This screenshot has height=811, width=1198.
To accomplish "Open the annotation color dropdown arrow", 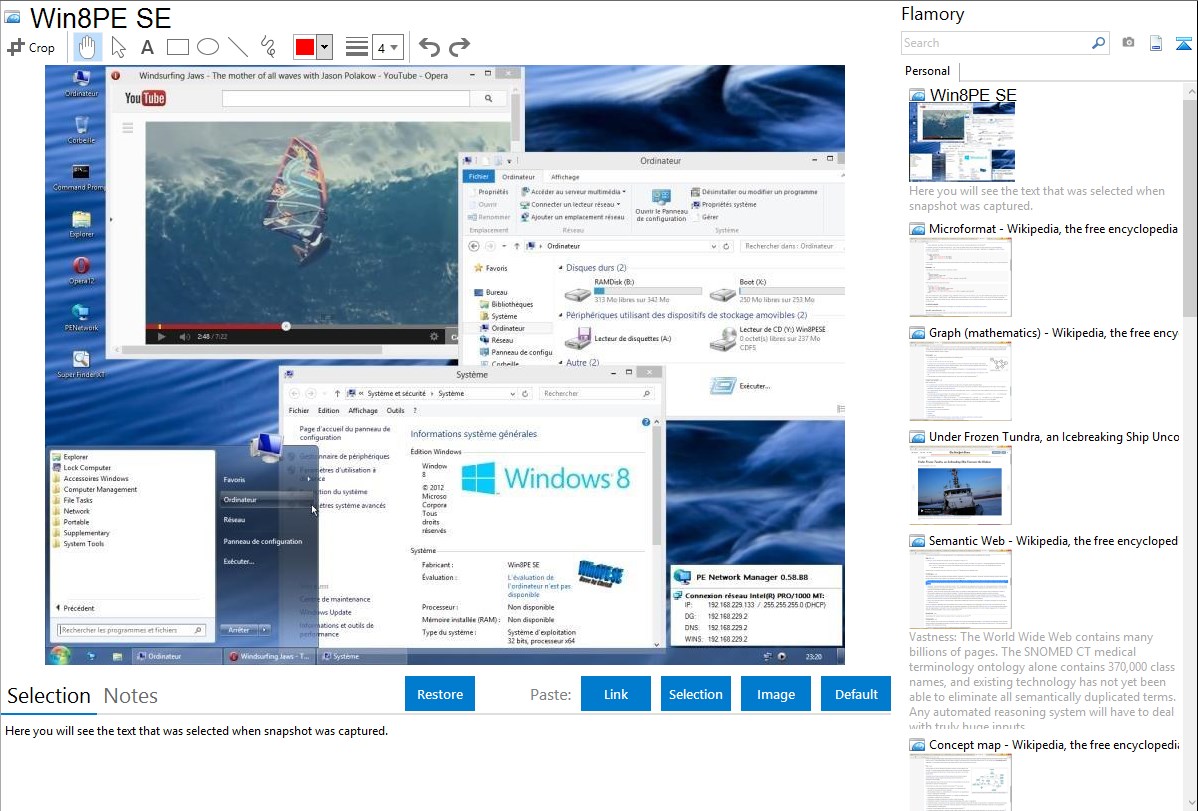I will pos(325,47).
